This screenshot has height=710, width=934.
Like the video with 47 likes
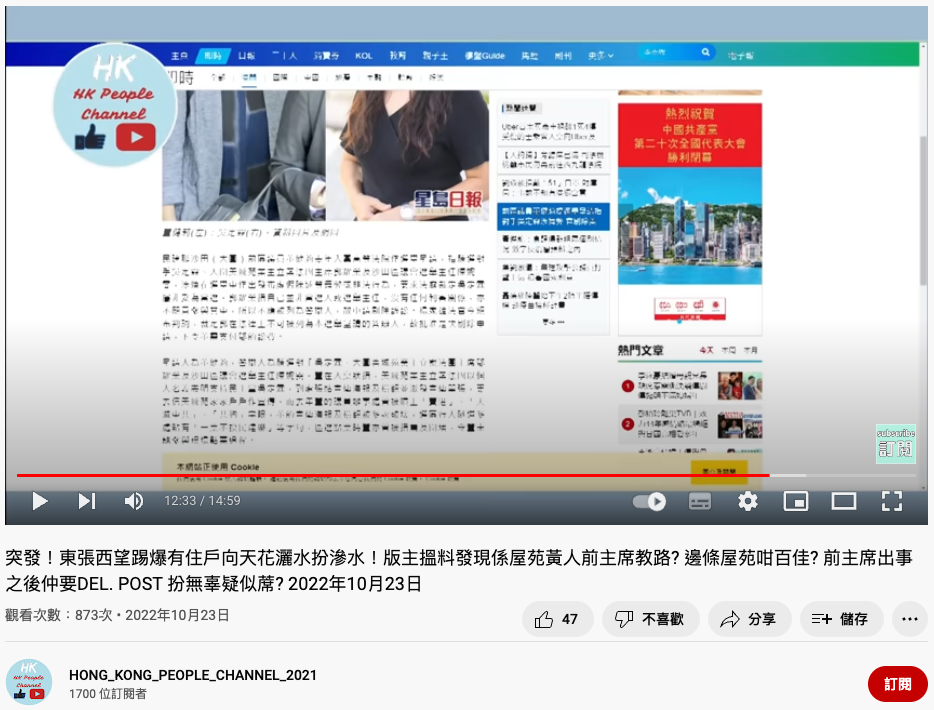pyautogui.click(x=557, y=619)
